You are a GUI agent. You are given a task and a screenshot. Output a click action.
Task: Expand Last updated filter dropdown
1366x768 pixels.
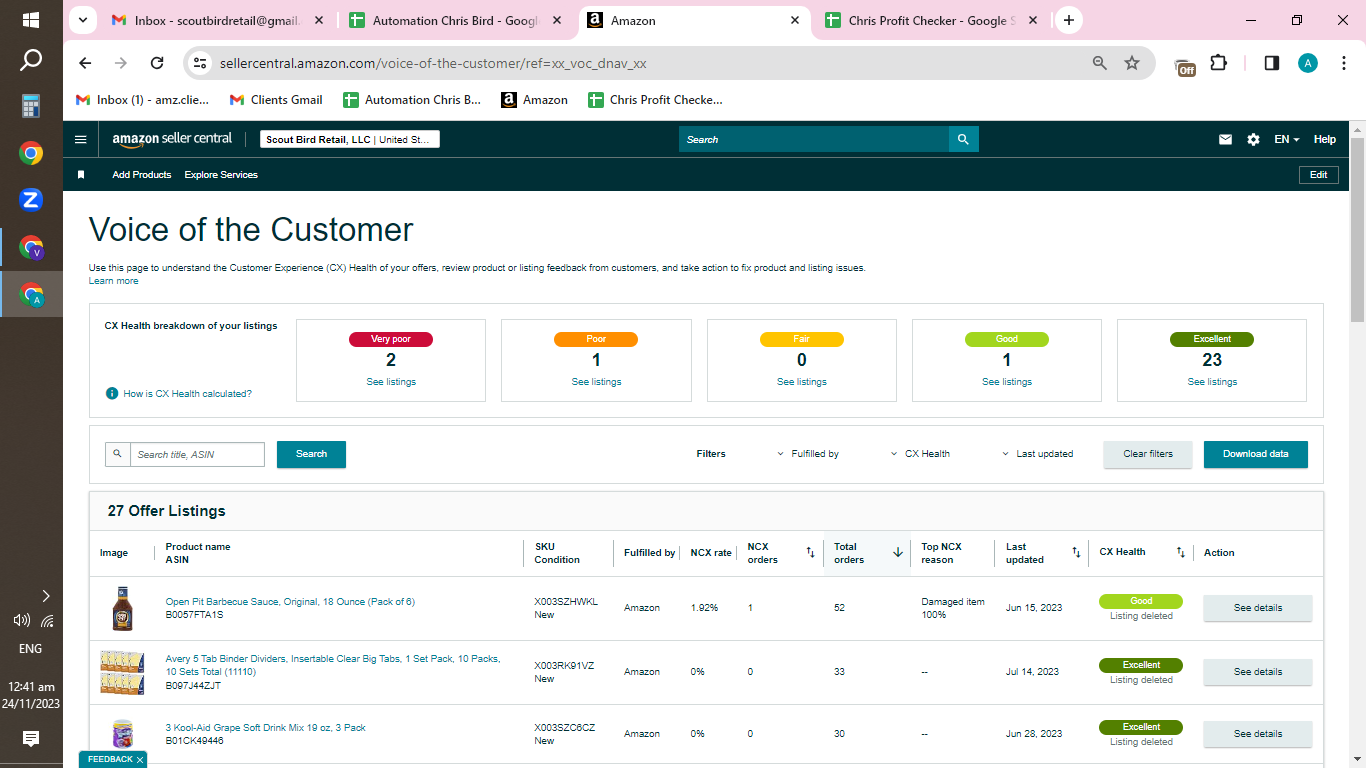[1037, 454]
